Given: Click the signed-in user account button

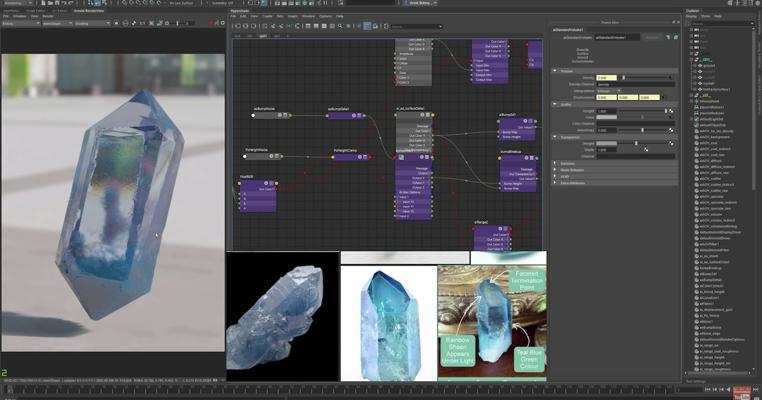Looking at the screenshot, I should (x=418, y=3).
